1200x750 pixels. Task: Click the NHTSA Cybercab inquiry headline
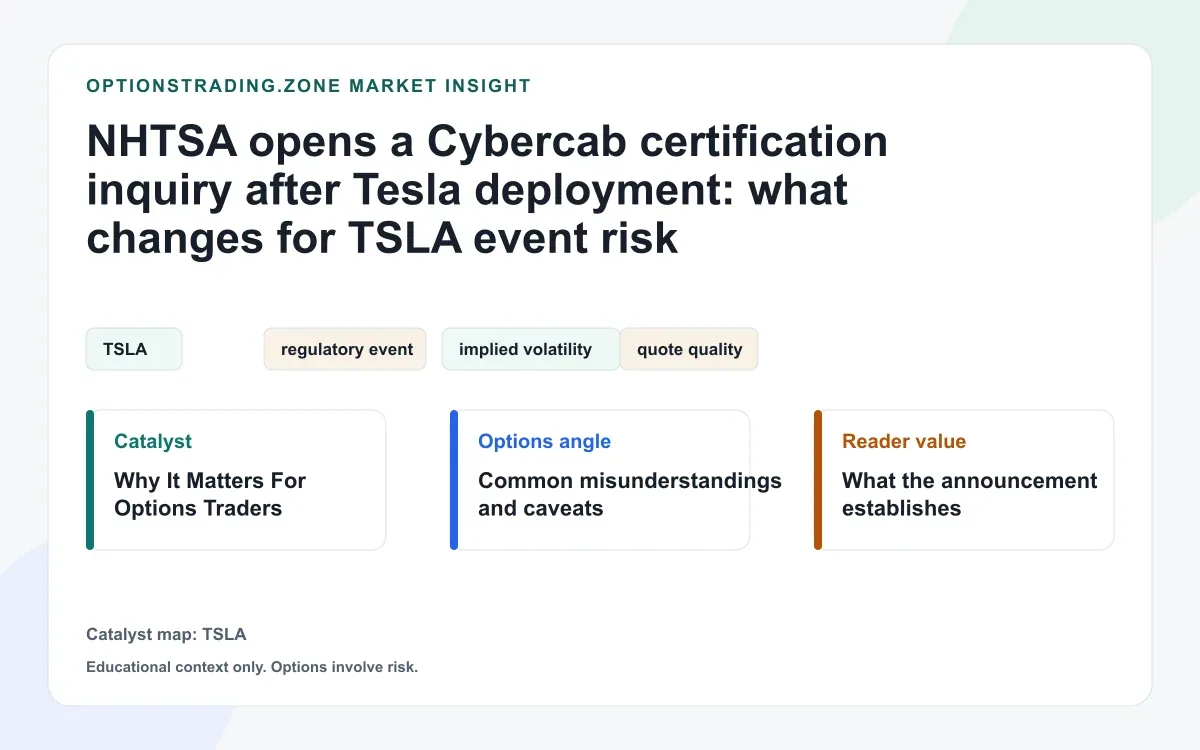tap(487, 190)
